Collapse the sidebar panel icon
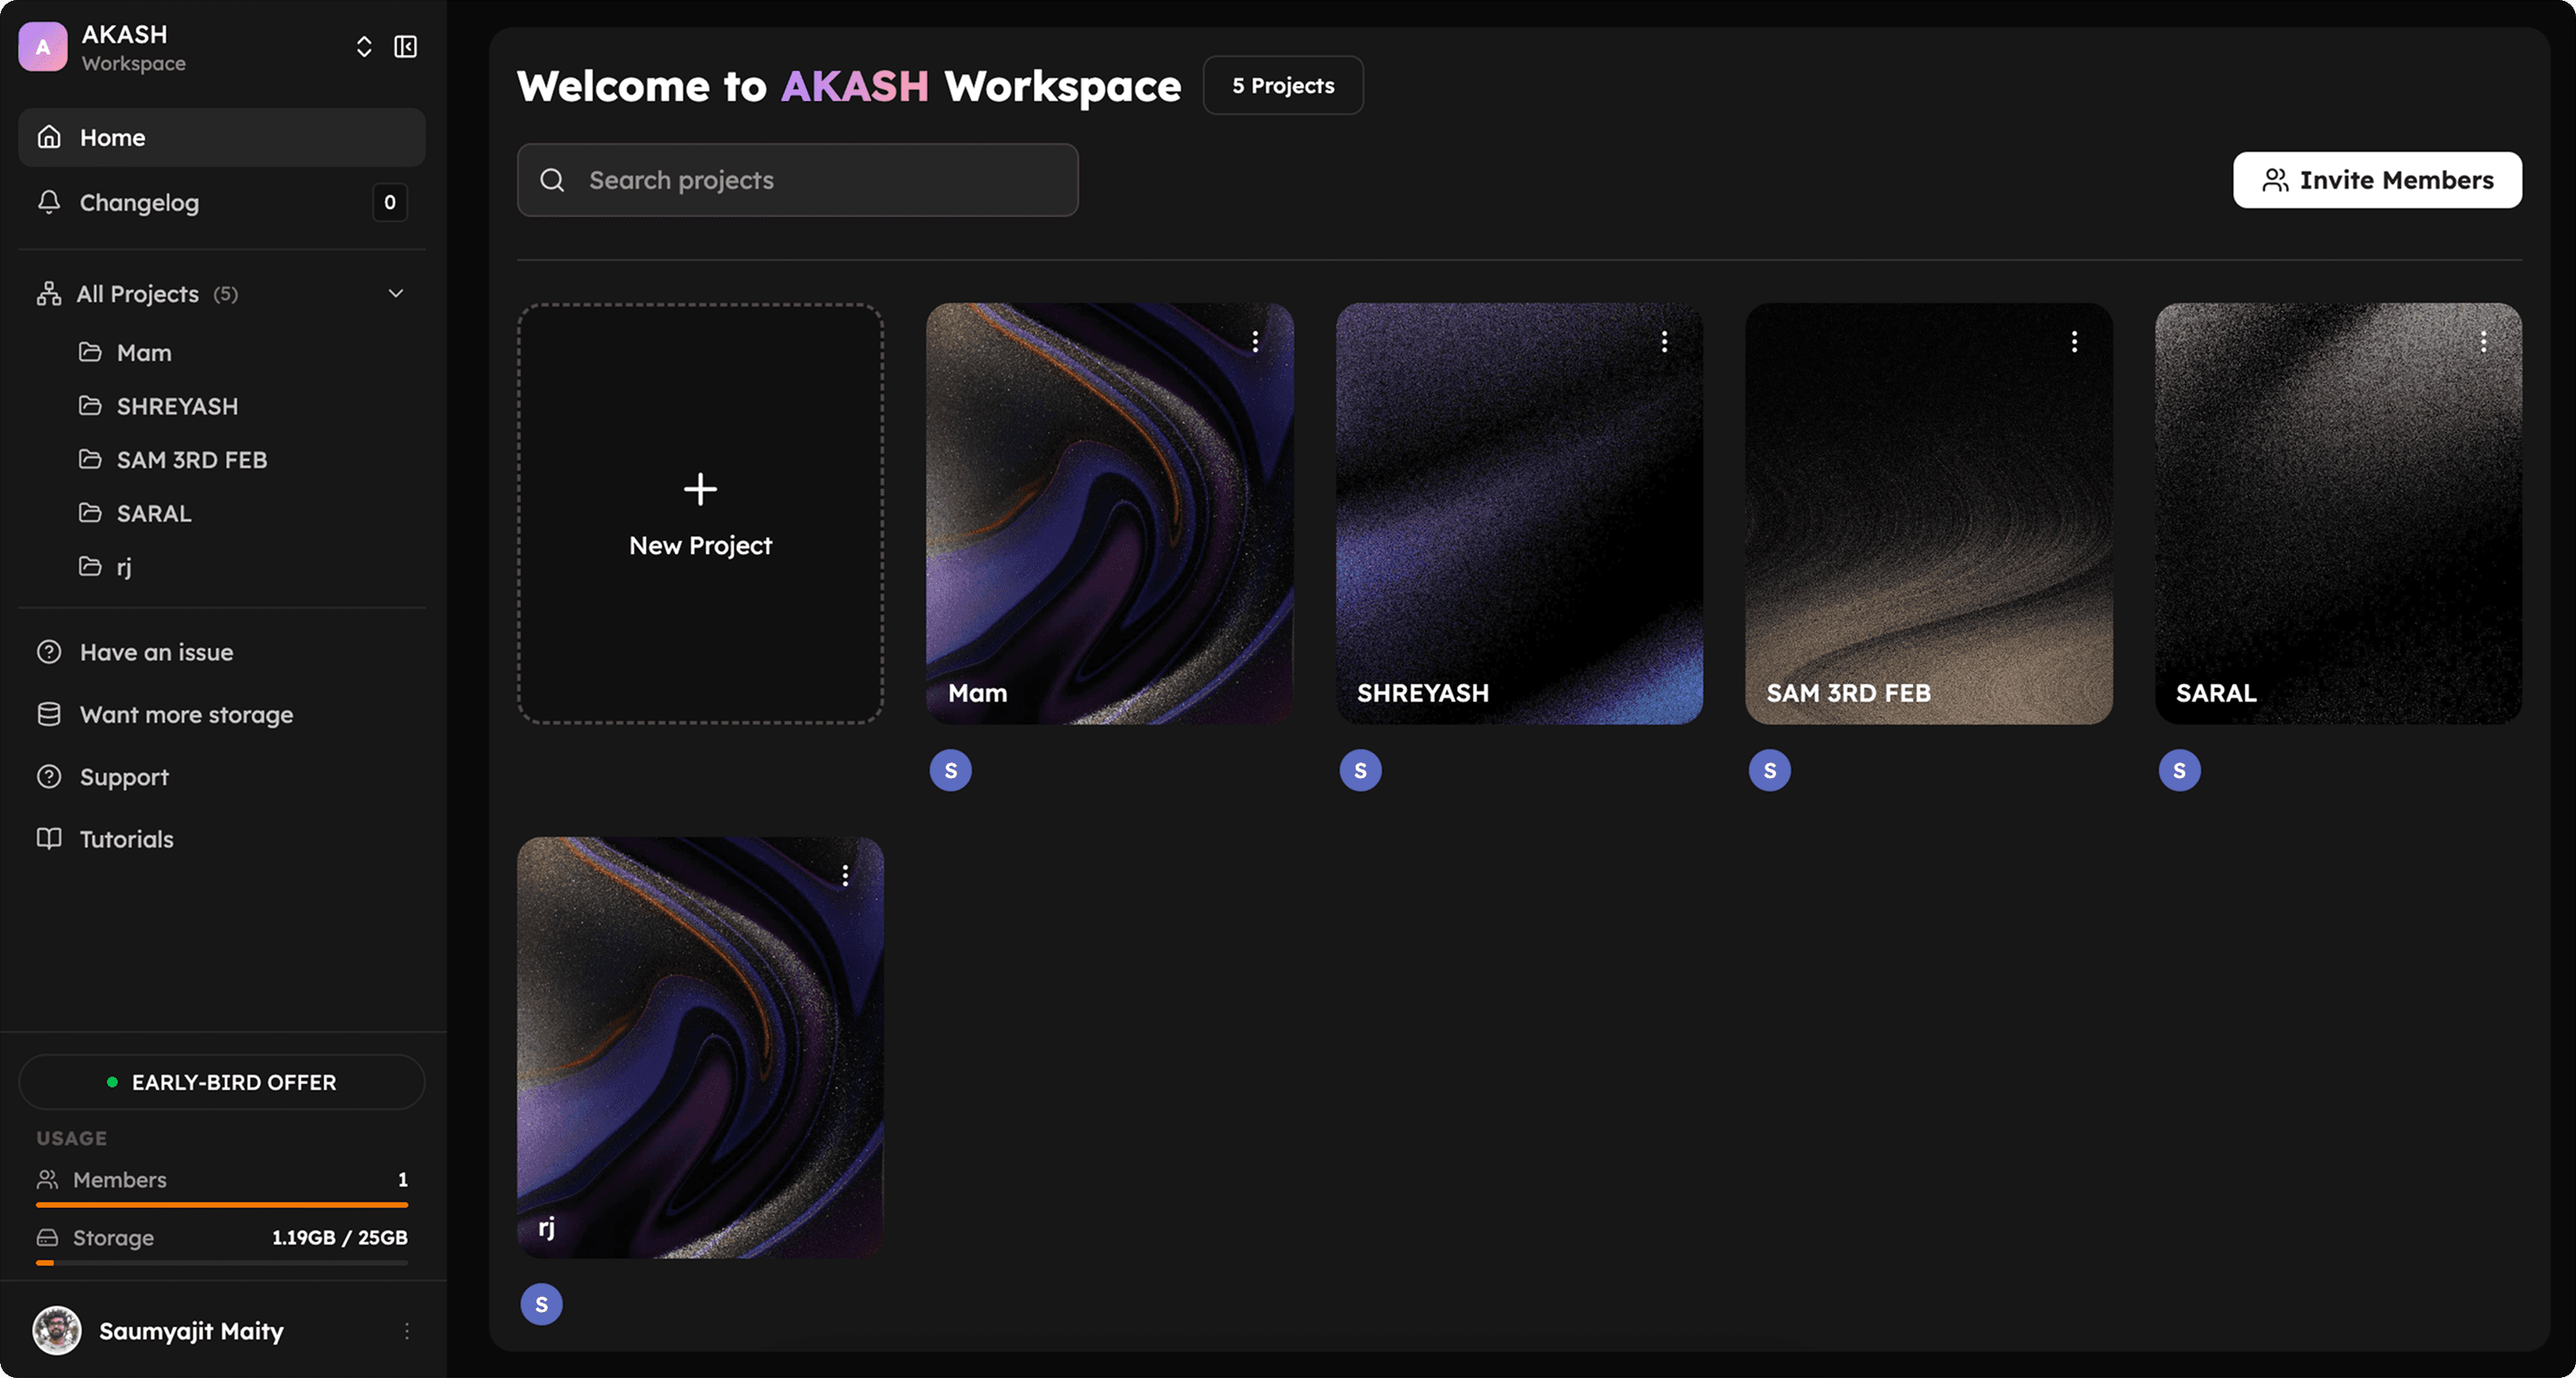Viewport: 2576px width, 1378px height. (405, 47)
